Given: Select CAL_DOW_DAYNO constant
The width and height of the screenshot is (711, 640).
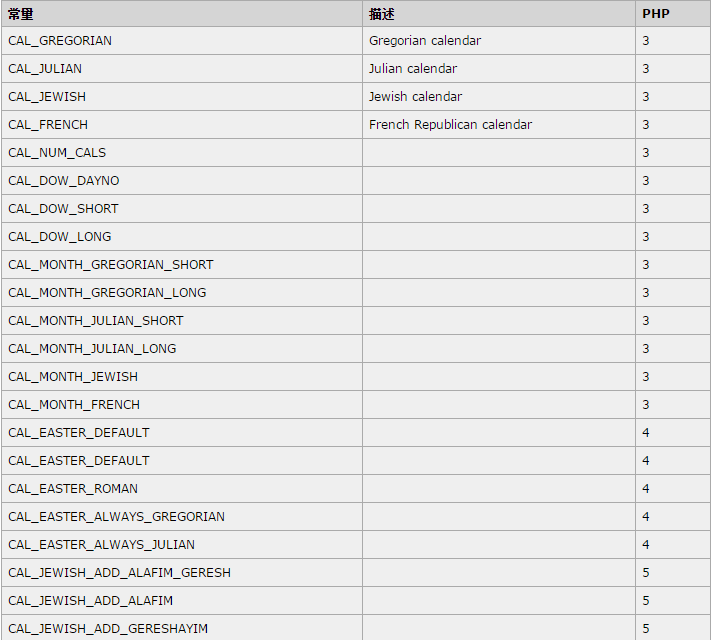Looking at the screenshot, I should [63, 181].
